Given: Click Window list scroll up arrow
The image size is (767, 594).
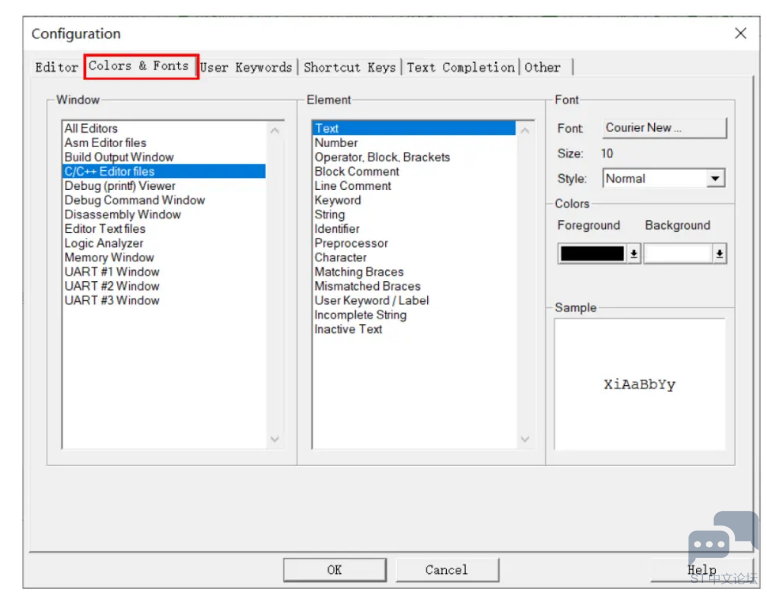Looking at the screenshot, I should tap(275, 130).
